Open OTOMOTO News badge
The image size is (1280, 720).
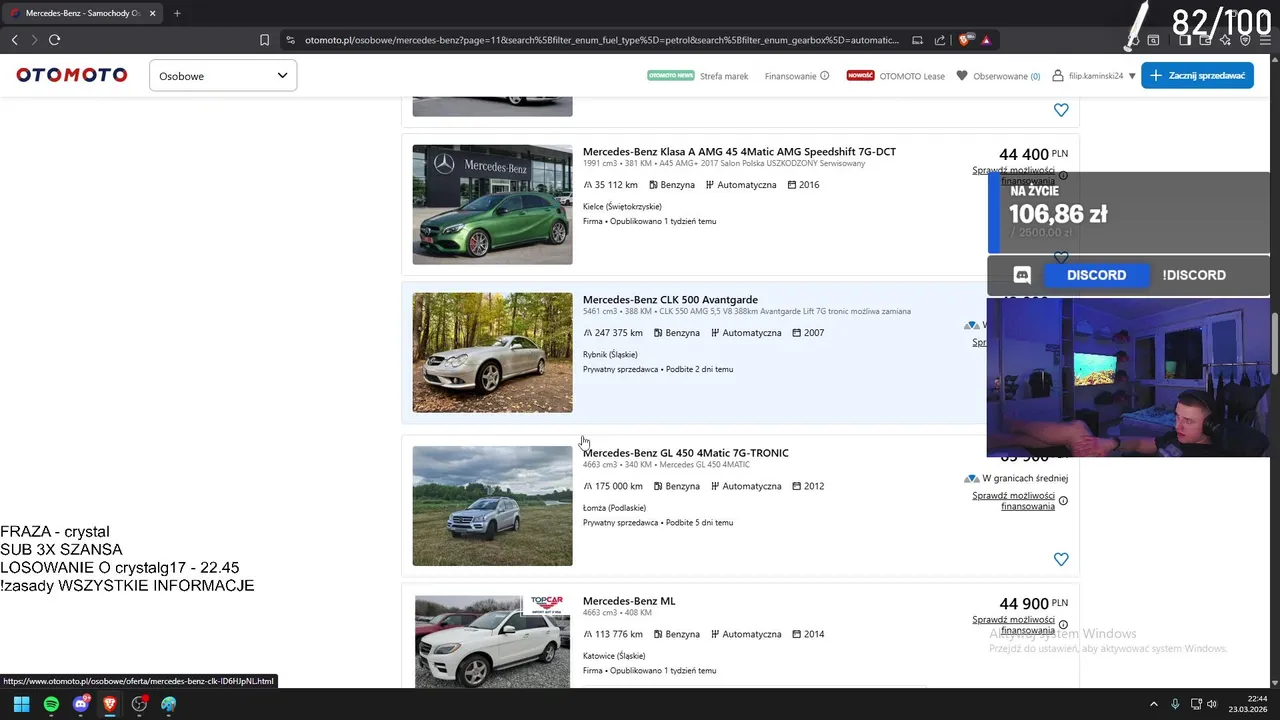point(670,75)
